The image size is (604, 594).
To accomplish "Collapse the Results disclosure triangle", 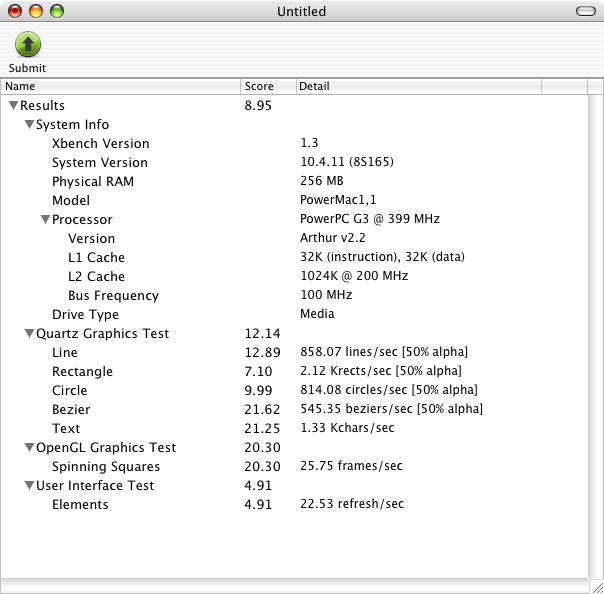I will click(13, 105).
